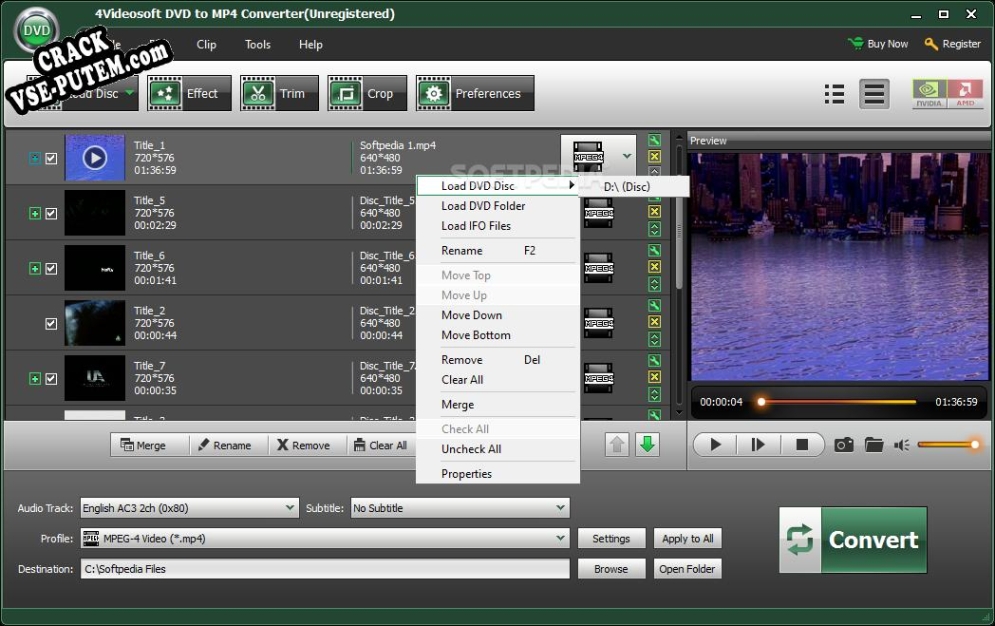This screenshot has height=626, width=995.
Task: Open snapshot folder icon
Action: (x=874, y=445)
